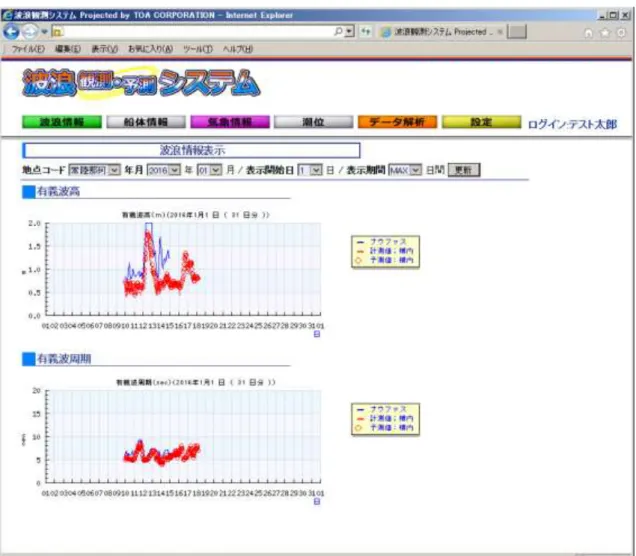Click the 有義波周期 section heading
Screen dimensions: 636x556
coord(64,359)
